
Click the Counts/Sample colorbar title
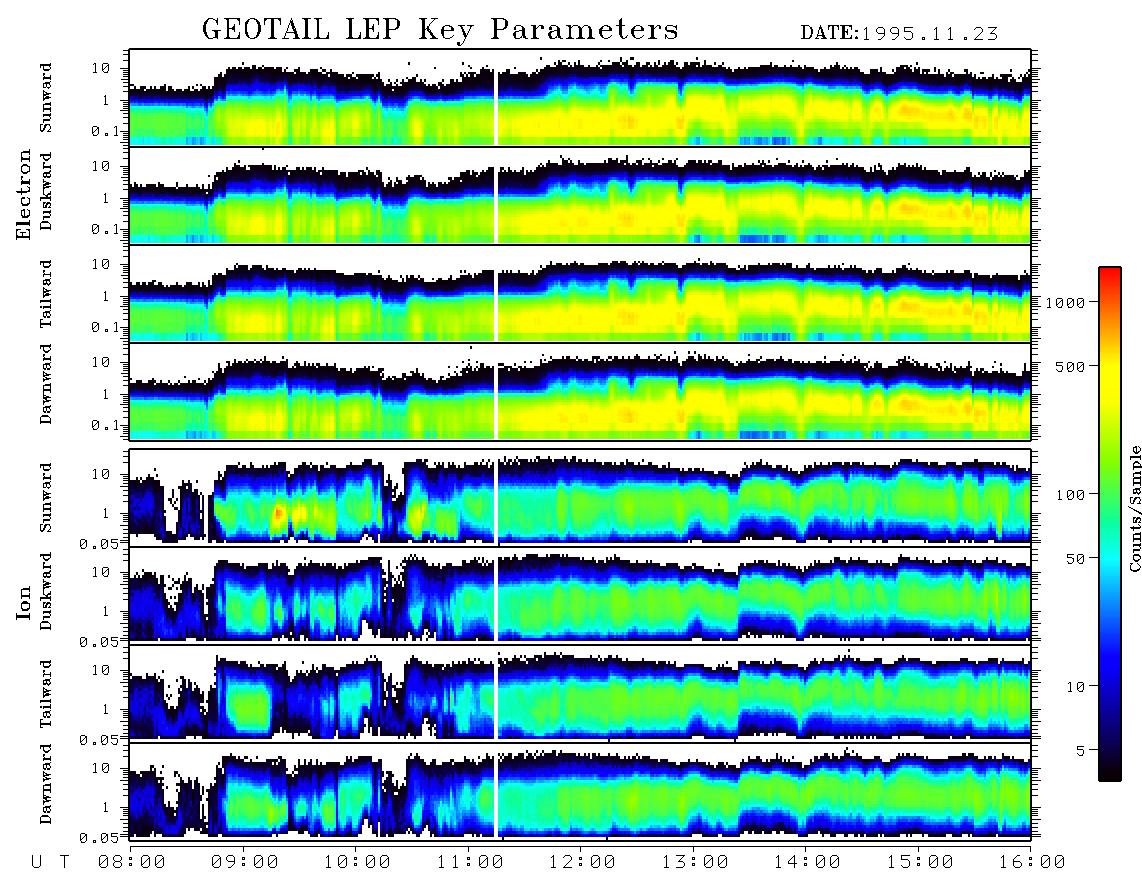coord(1135,508)
